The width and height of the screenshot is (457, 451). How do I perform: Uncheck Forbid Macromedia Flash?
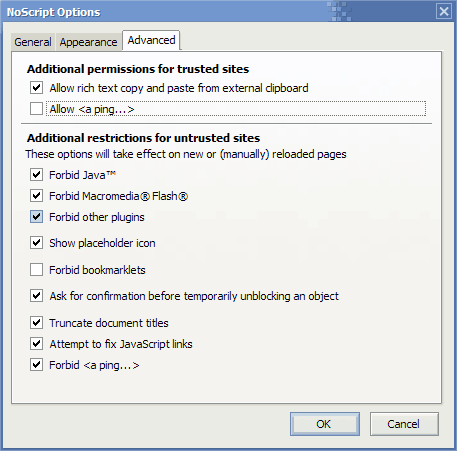pos(36,196)
